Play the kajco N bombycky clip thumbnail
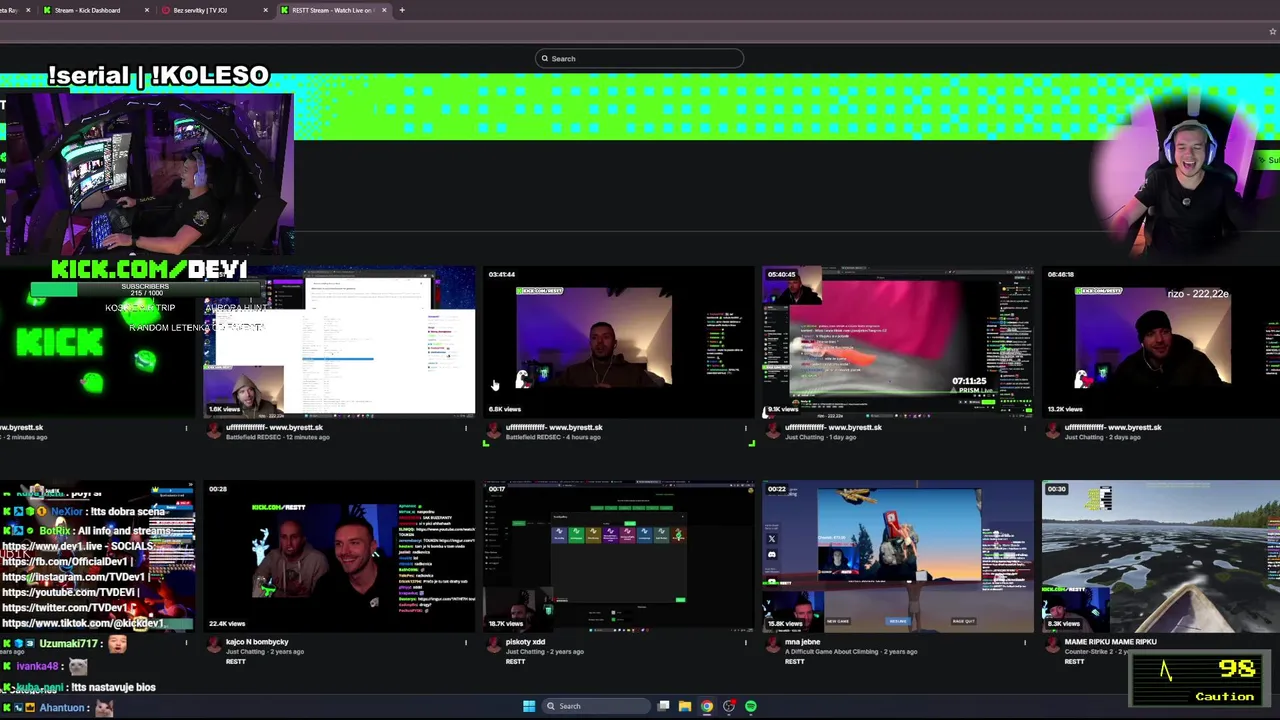This screenshot has height=720, width=1280. [x=339, y=556]
